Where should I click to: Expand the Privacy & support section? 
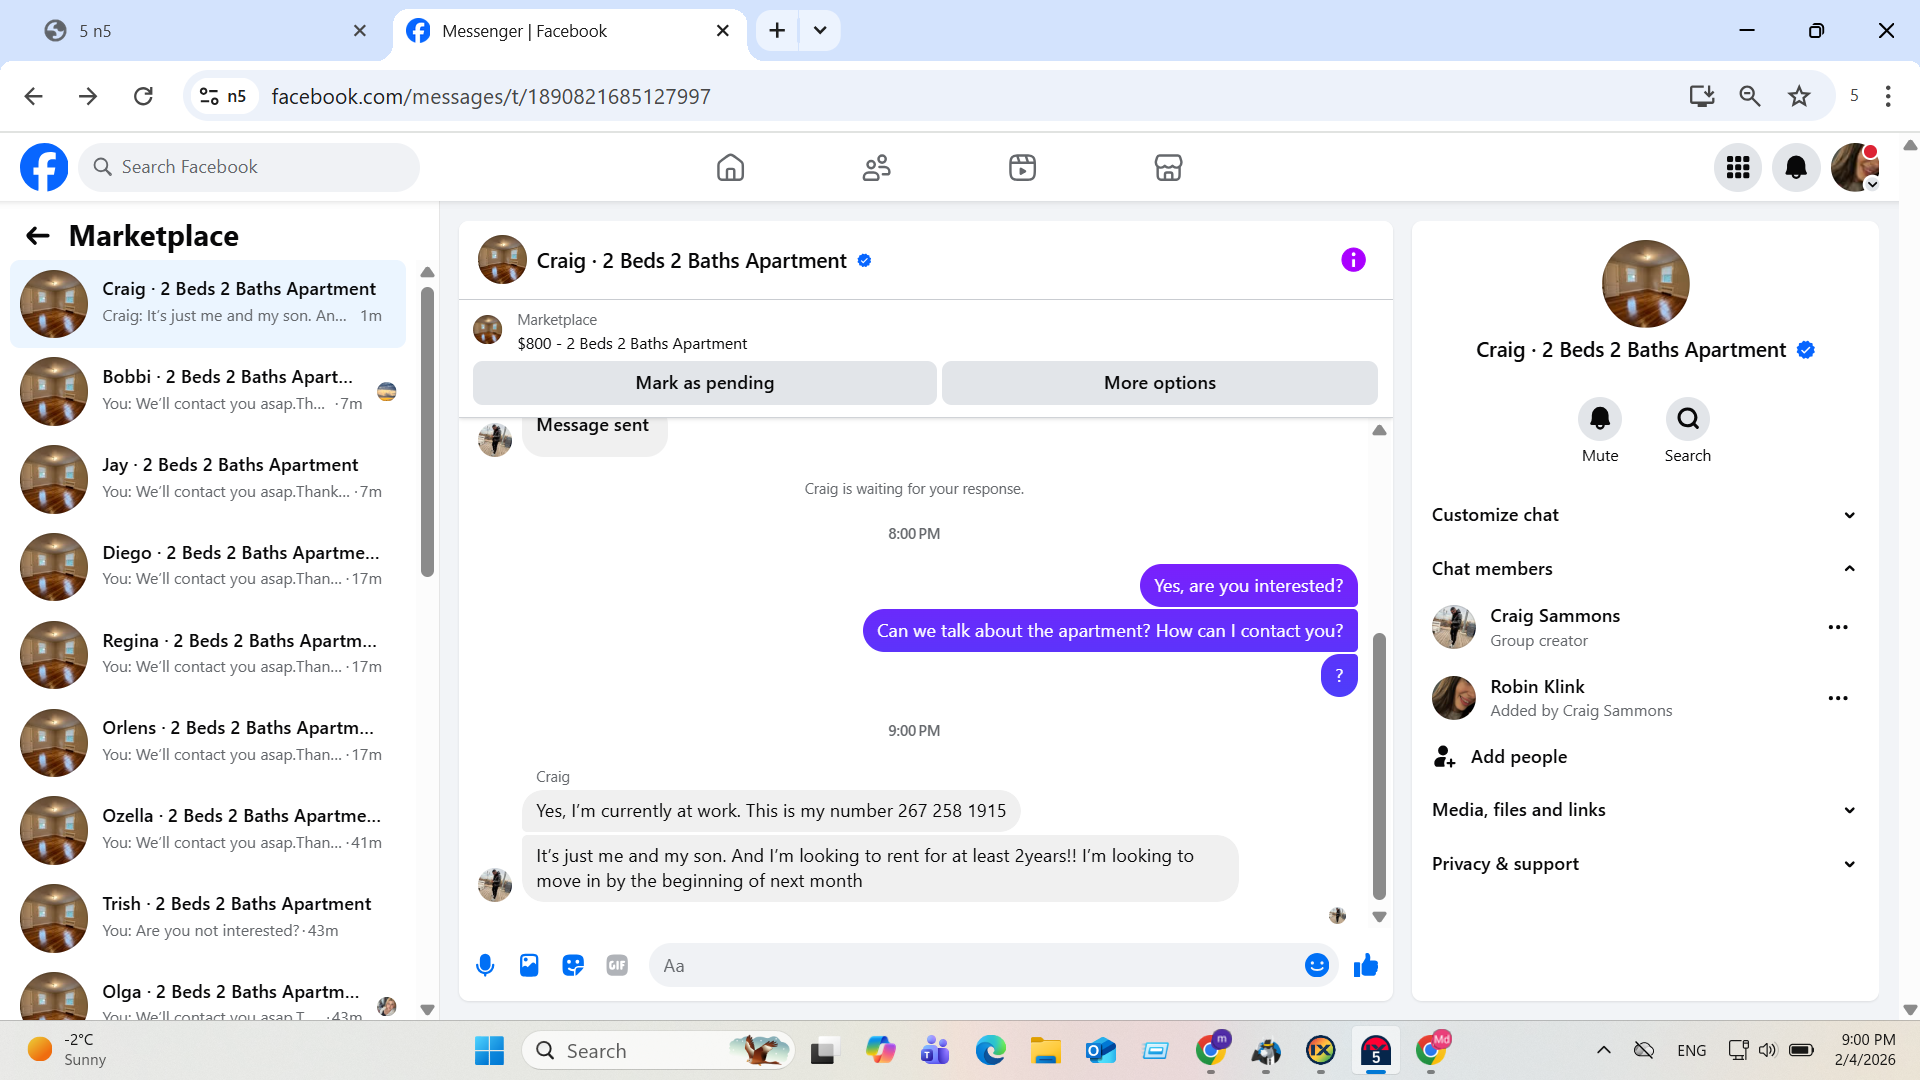[1849, 864]
